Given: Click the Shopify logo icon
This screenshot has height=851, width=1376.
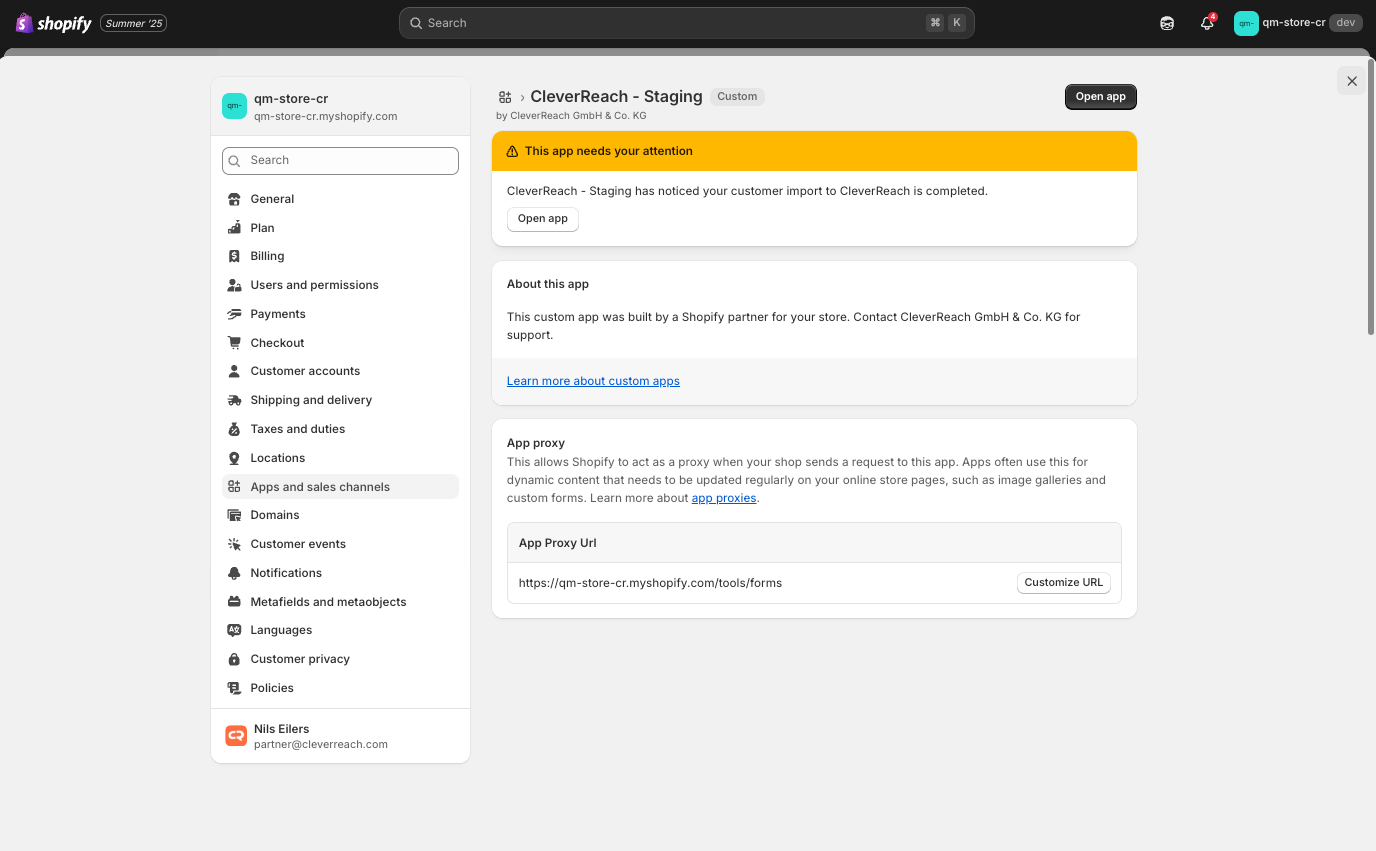Looking at the screenshot, I should (24, 23).
